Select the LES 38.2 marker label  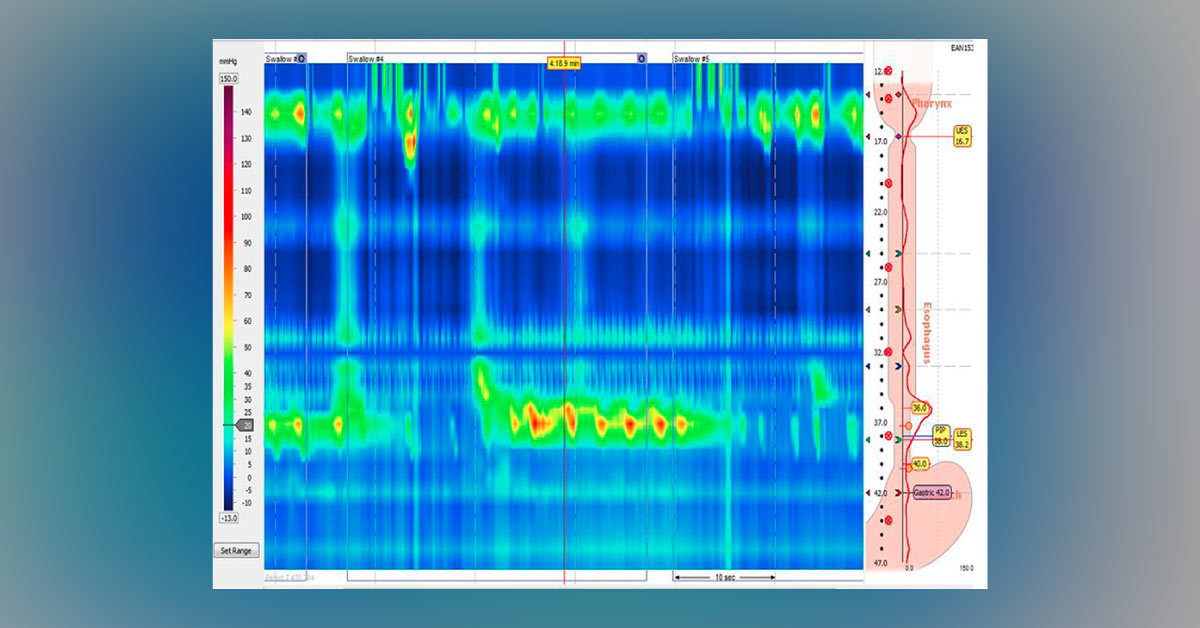pyautogui.click(x=962, y=438)
